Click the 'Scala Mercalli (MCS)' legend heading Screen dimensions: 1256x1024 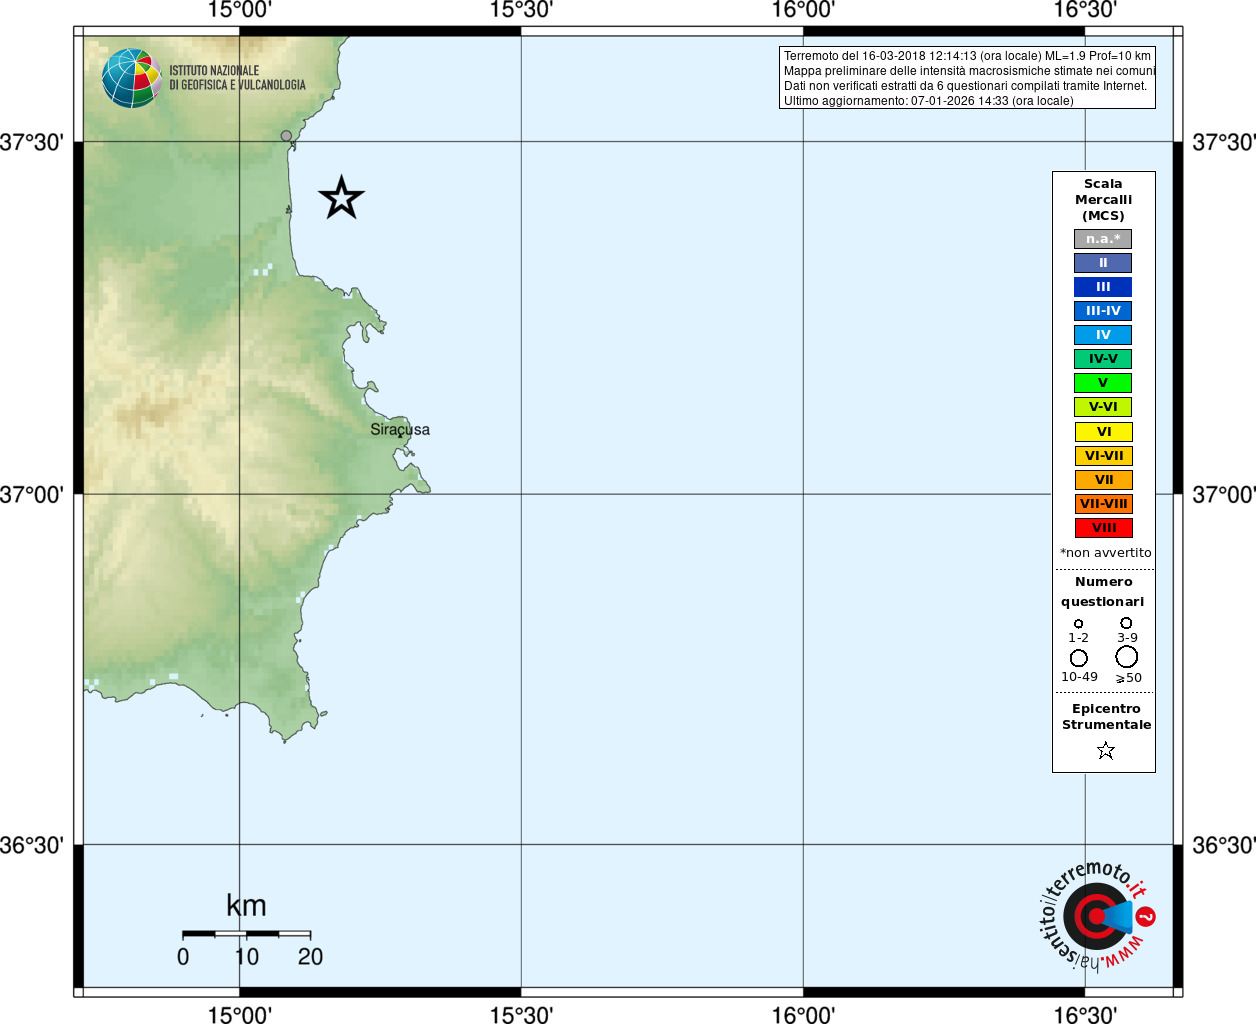coord(1103,200)
